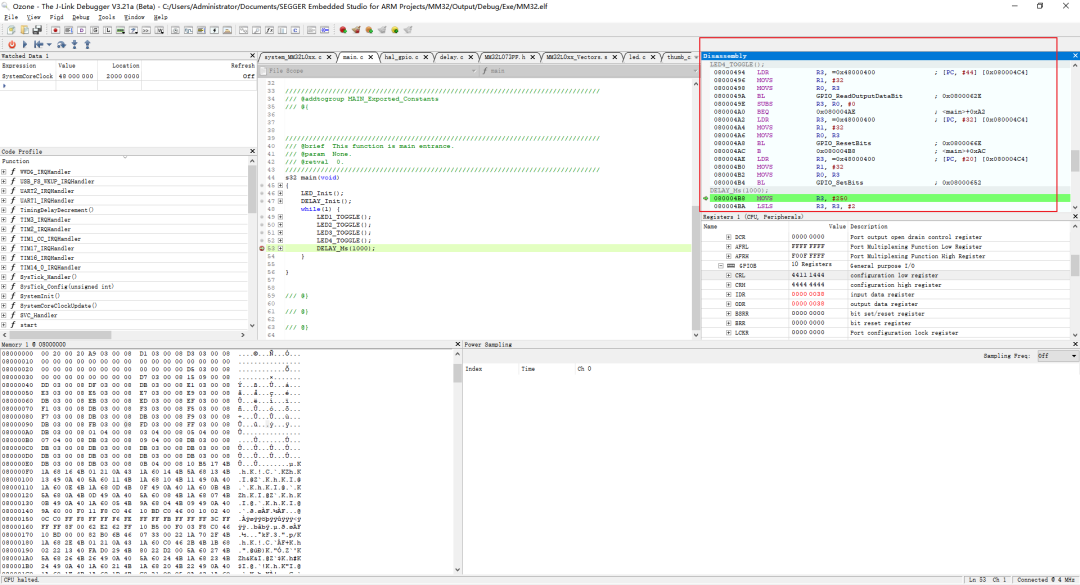Close the Registers 1 panel
This screenshot has height=585, width=1080.
pyautogui.click(x=1075, y=216)
